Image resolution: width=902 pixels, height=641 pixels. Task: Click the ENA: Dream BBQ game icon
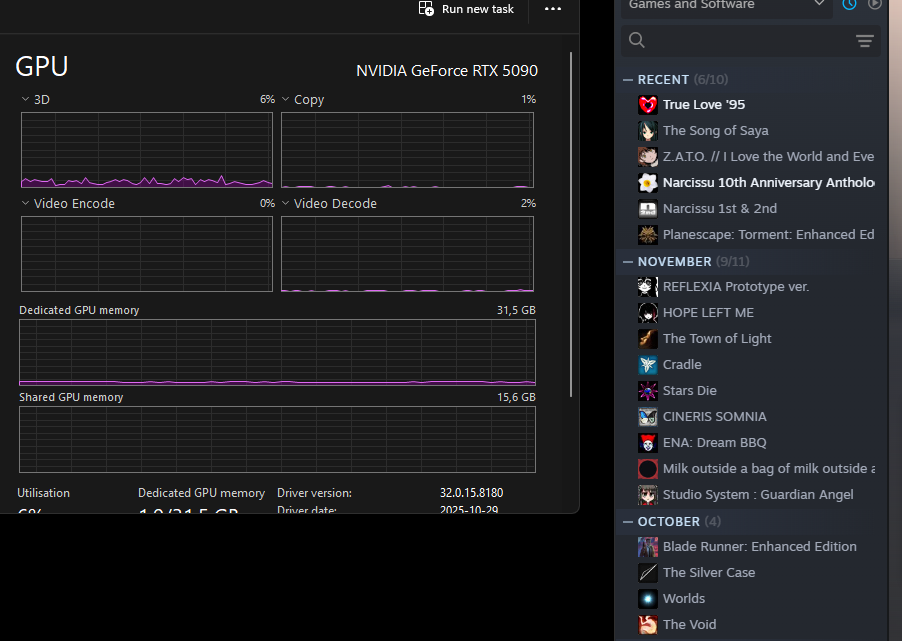tap(648, 442)
